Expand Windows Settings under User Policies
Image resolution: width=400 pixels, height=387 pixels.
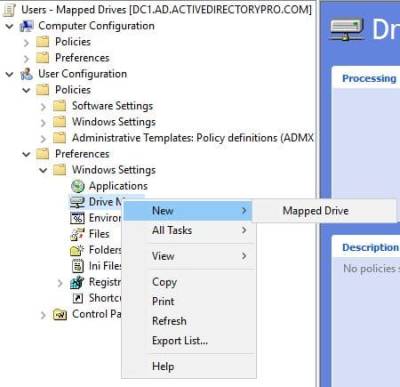[43, 122]
